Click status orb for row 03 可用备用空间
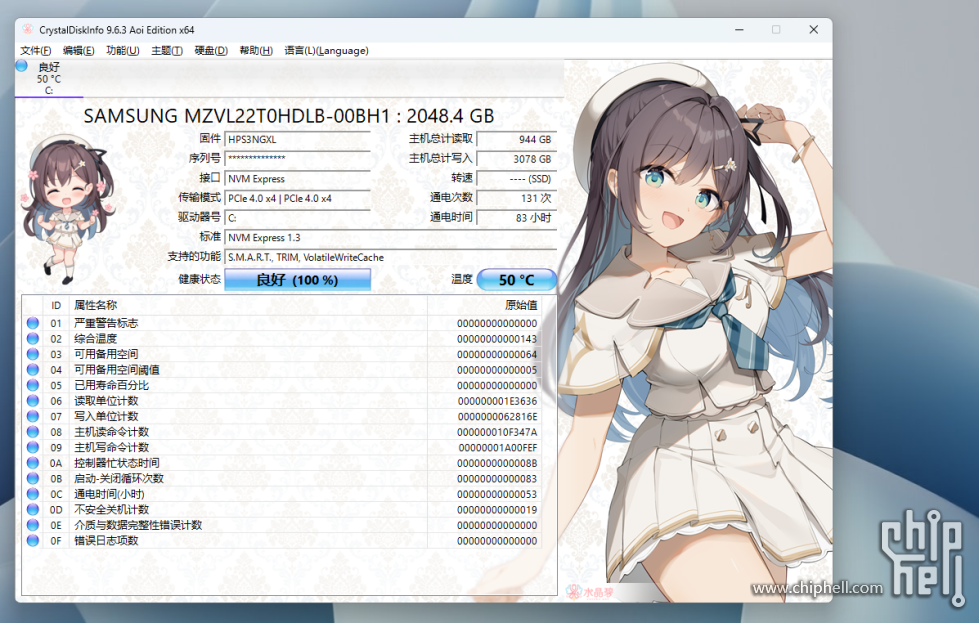Image resolution: width=979 pixels, height=623 pixels. point(32,354)
